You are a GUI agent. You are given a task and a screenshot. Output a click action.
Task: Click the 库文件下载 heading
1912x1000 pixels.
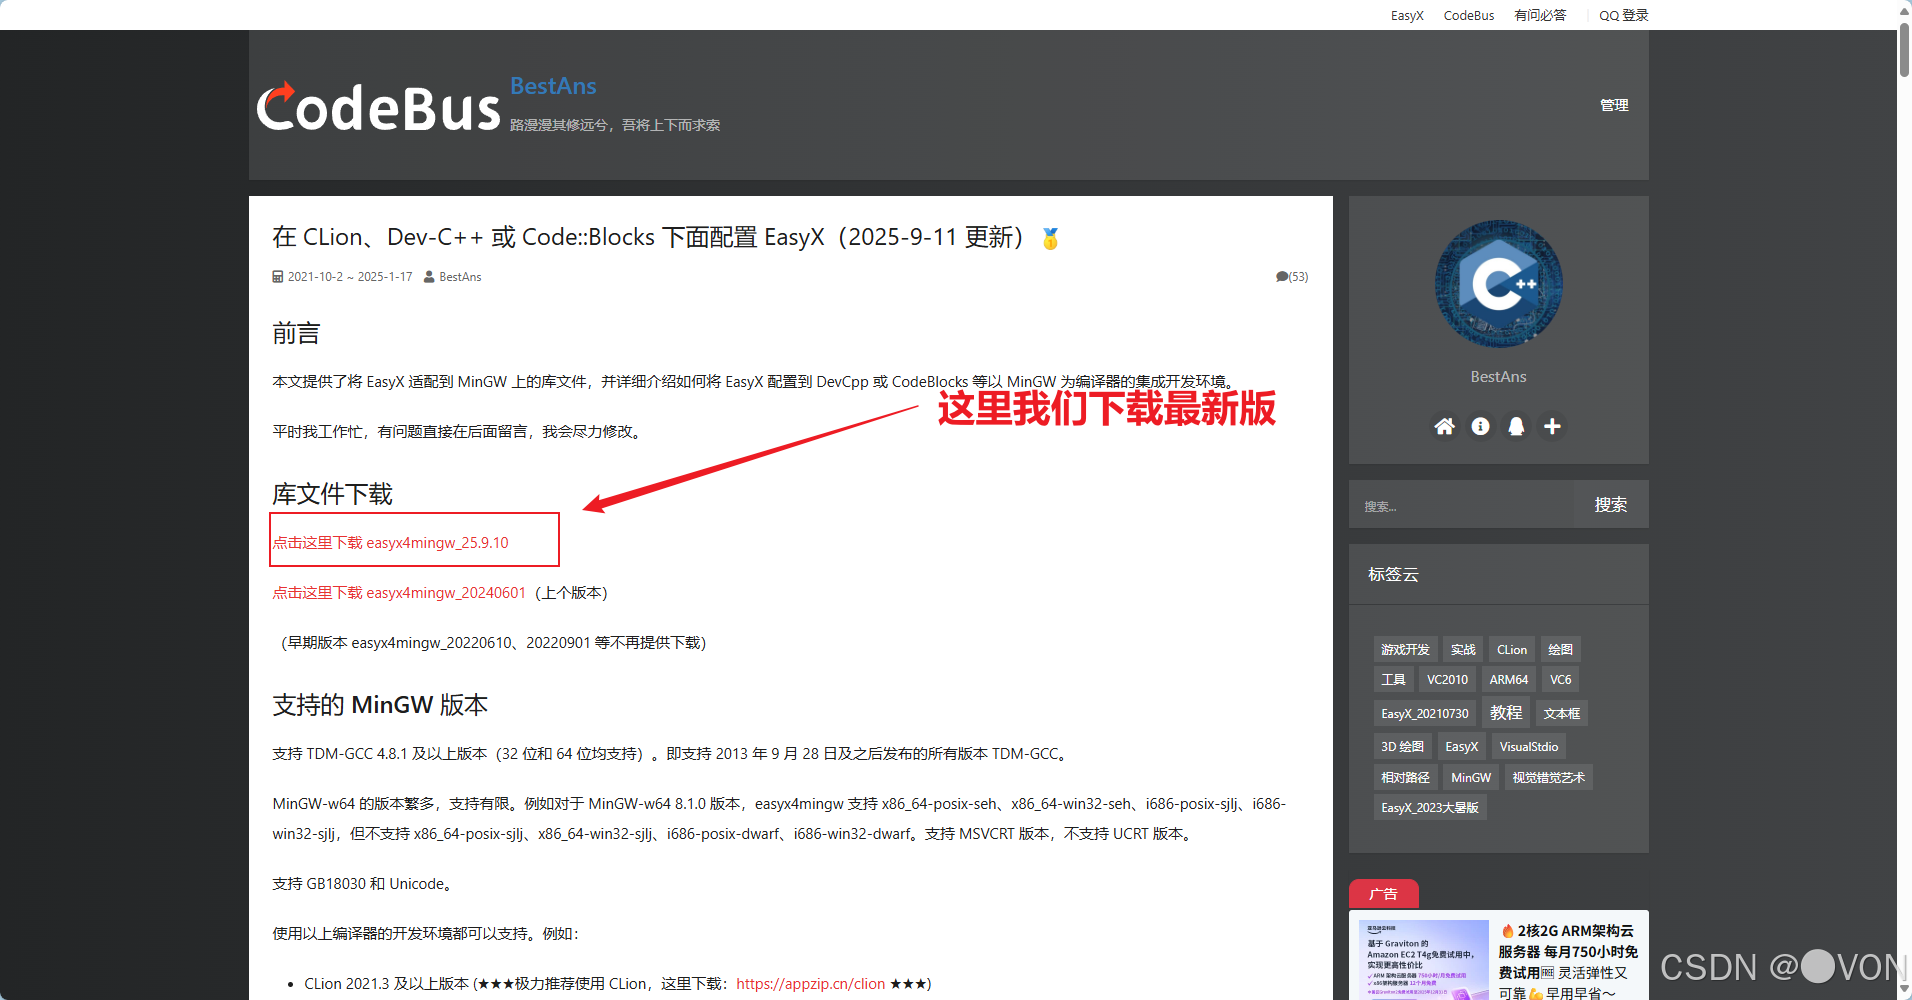(x=333, y=494)
